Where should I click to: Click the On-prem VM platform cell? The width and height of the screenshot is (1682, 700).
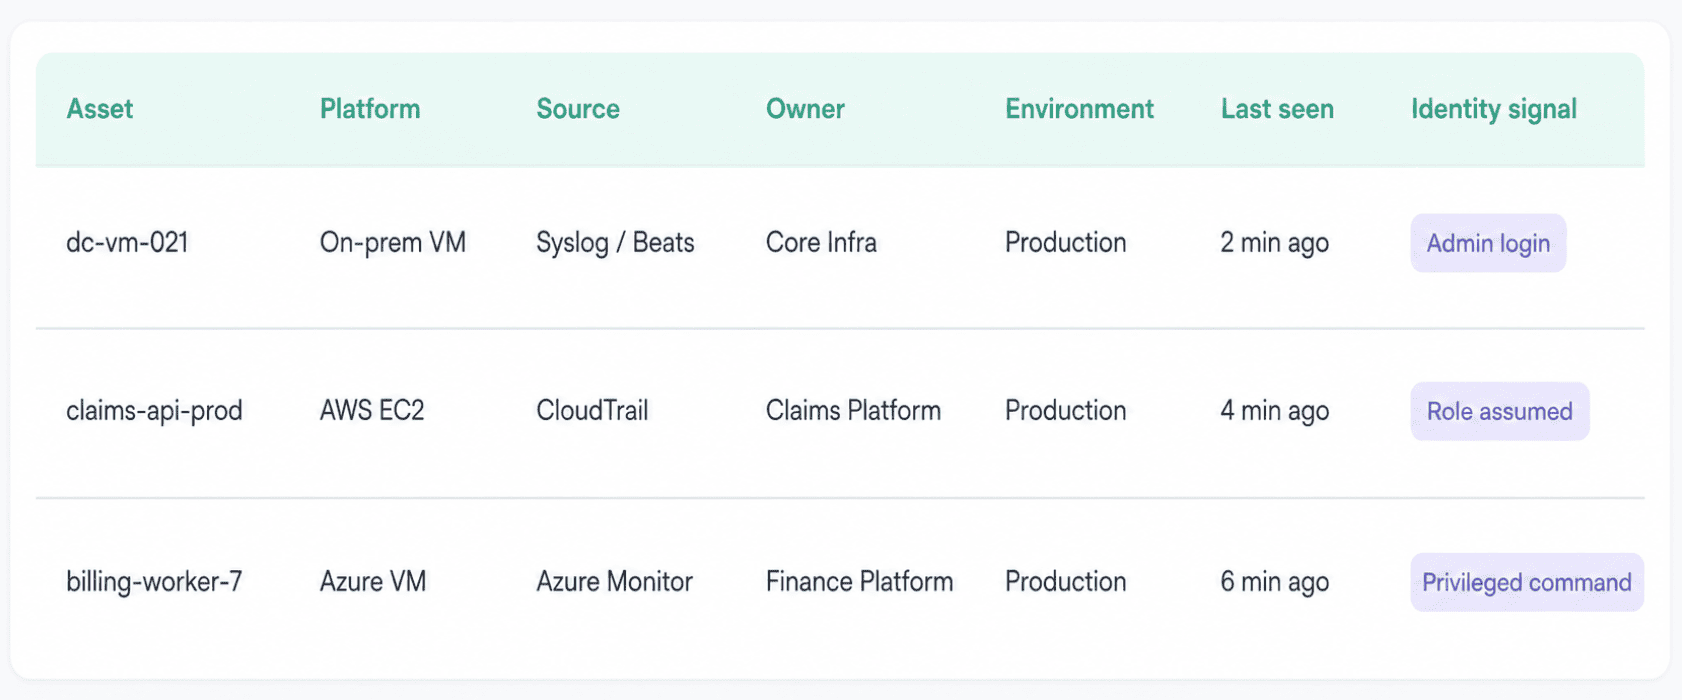393,243
